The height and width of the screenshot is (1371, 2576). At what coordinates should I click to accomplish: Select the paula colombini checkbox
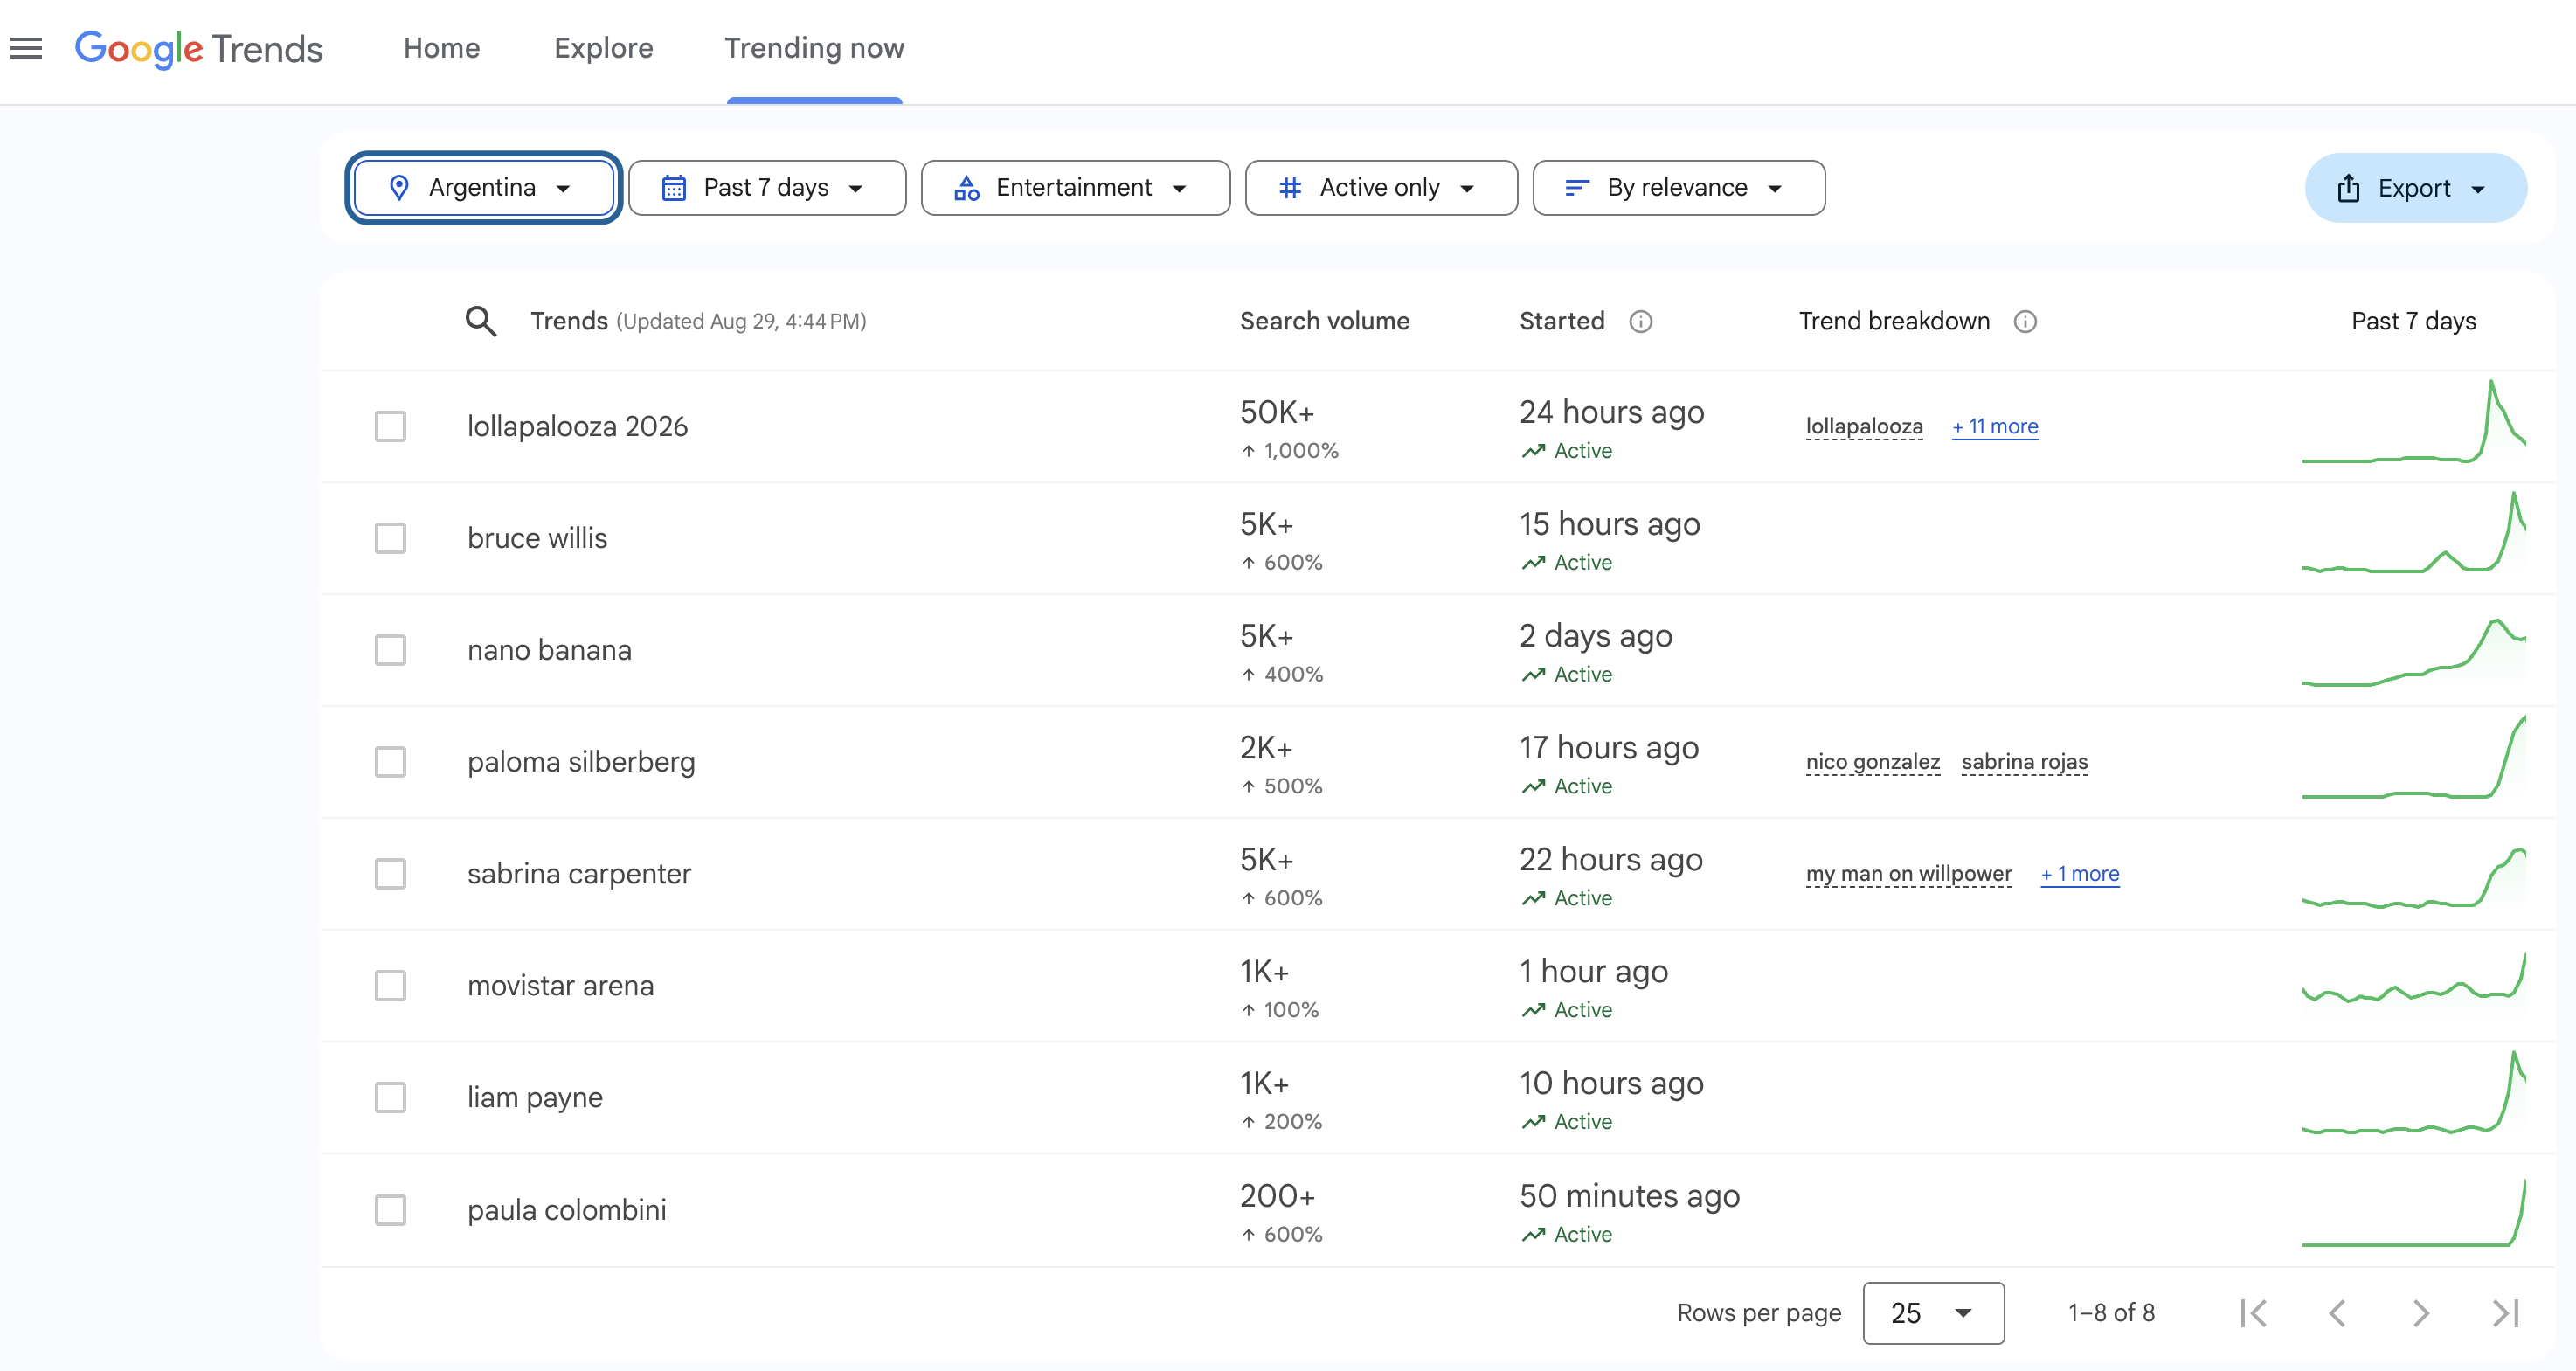point(390,1210)
